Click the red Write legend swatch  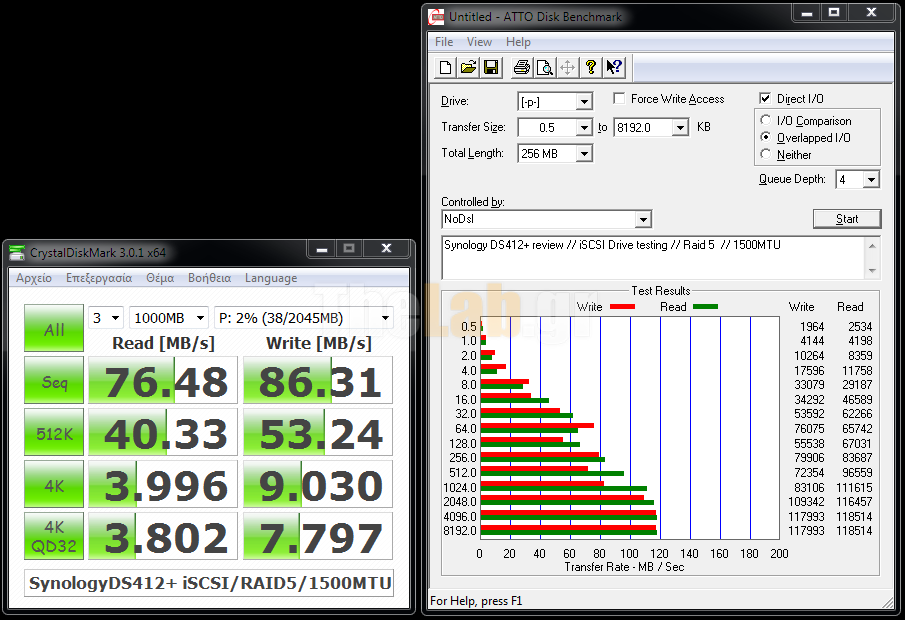click(622, 307)
